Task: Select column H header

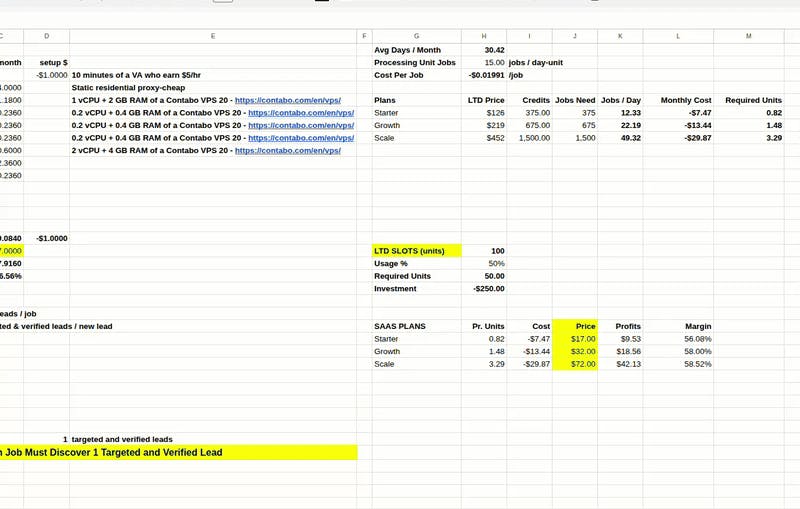Action: point(484,36)
